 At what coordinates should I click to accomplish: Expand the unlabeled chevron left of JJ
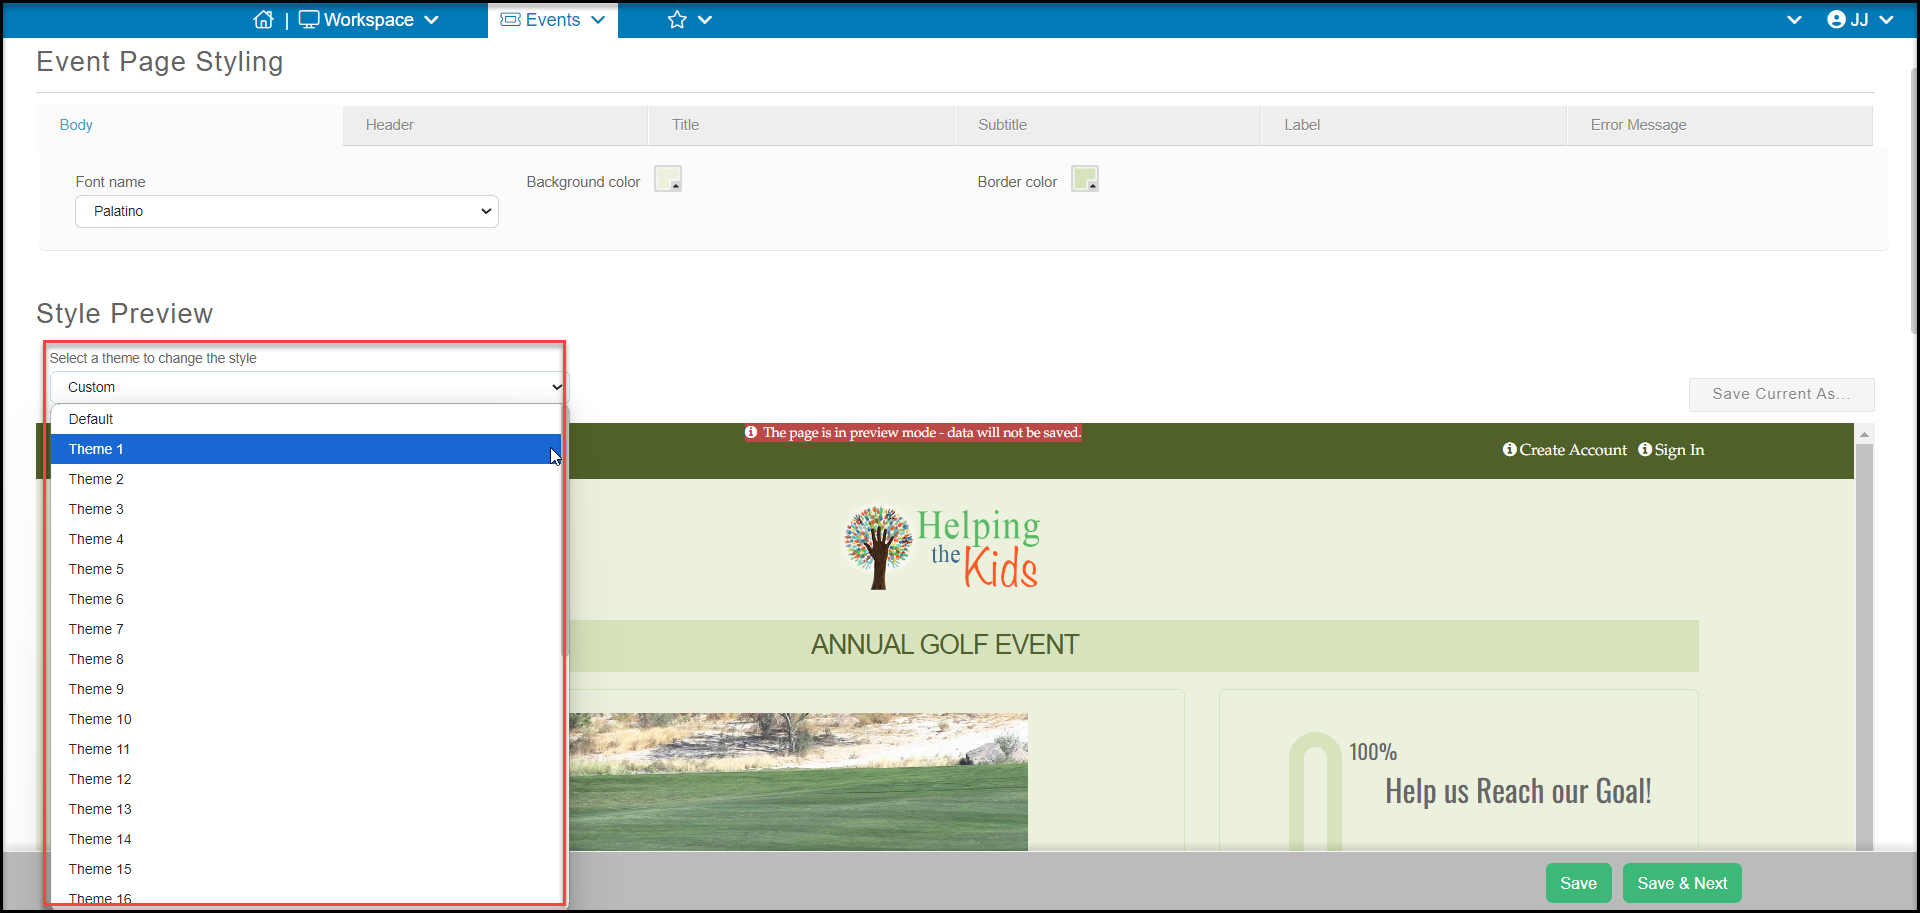tap(1794, 20)
